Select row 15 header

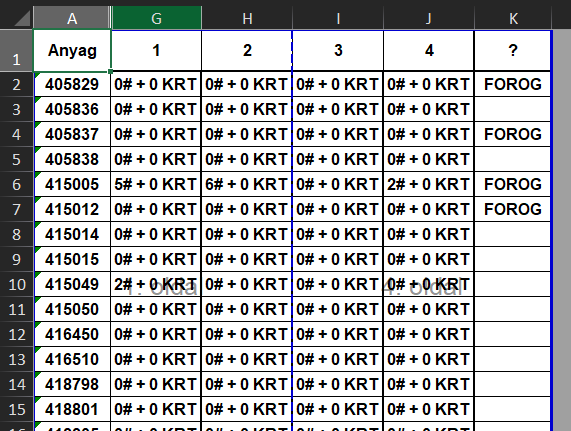[16, 410]
